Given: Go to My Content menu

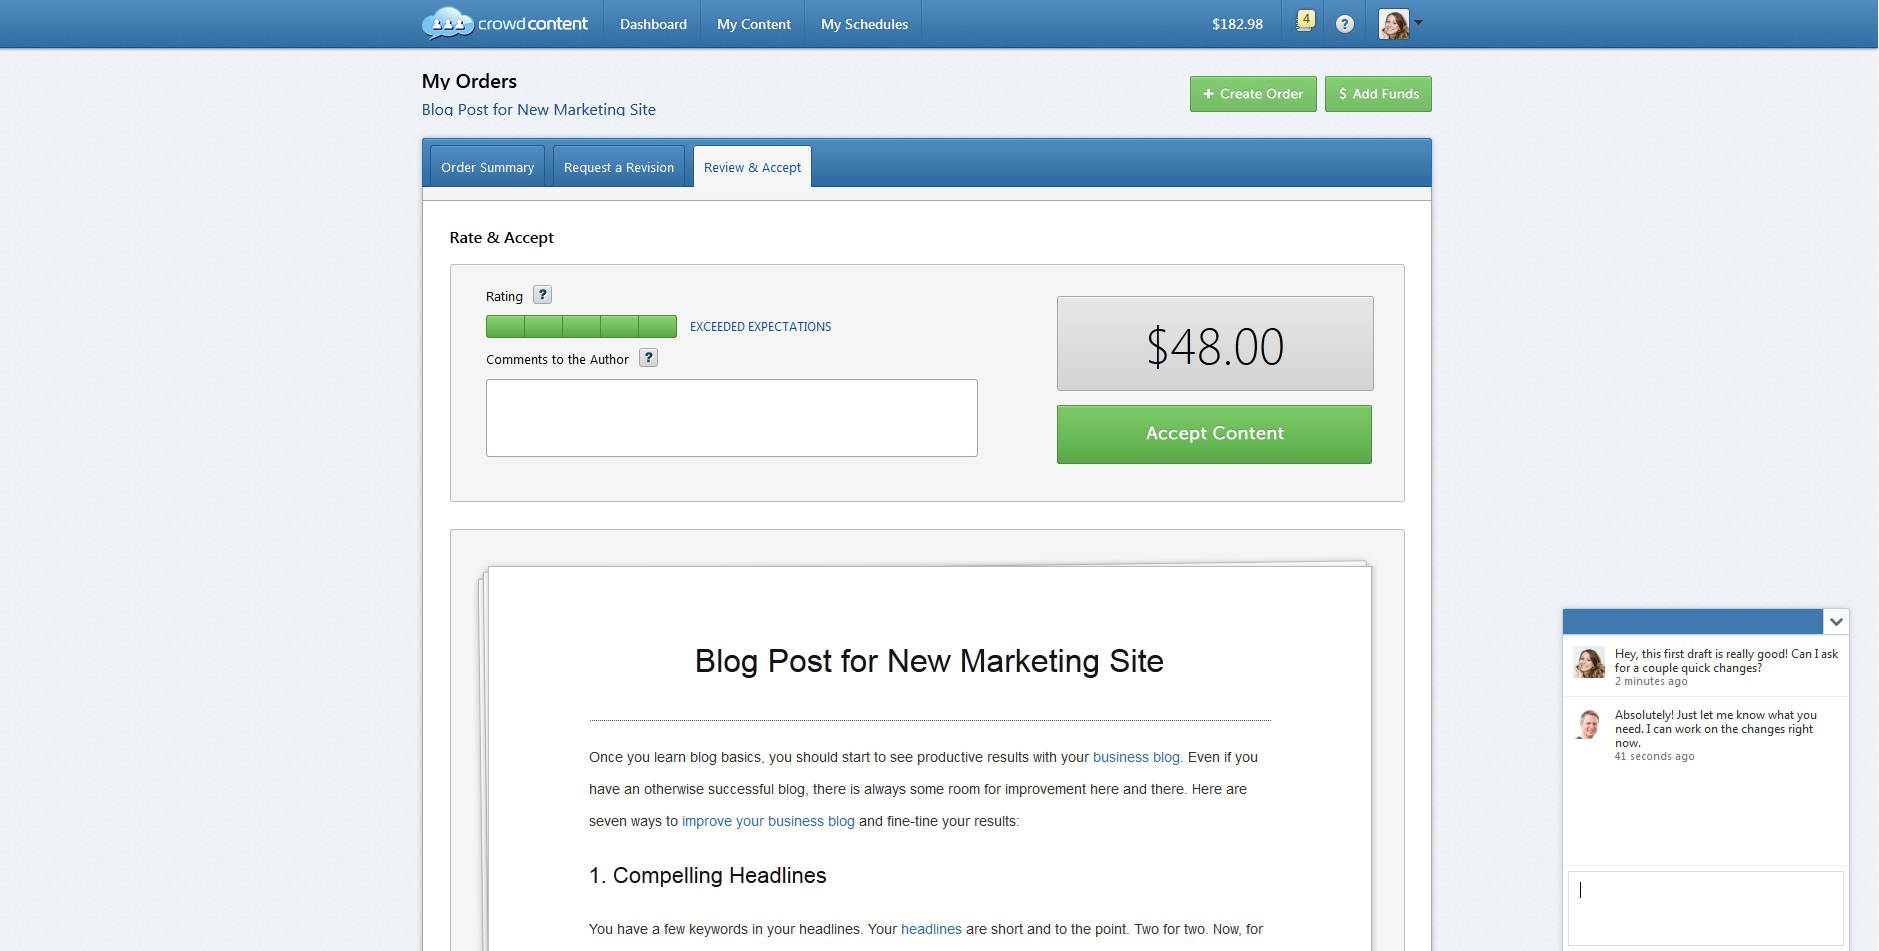Looking at the screenshot, I should coord(753,24).
